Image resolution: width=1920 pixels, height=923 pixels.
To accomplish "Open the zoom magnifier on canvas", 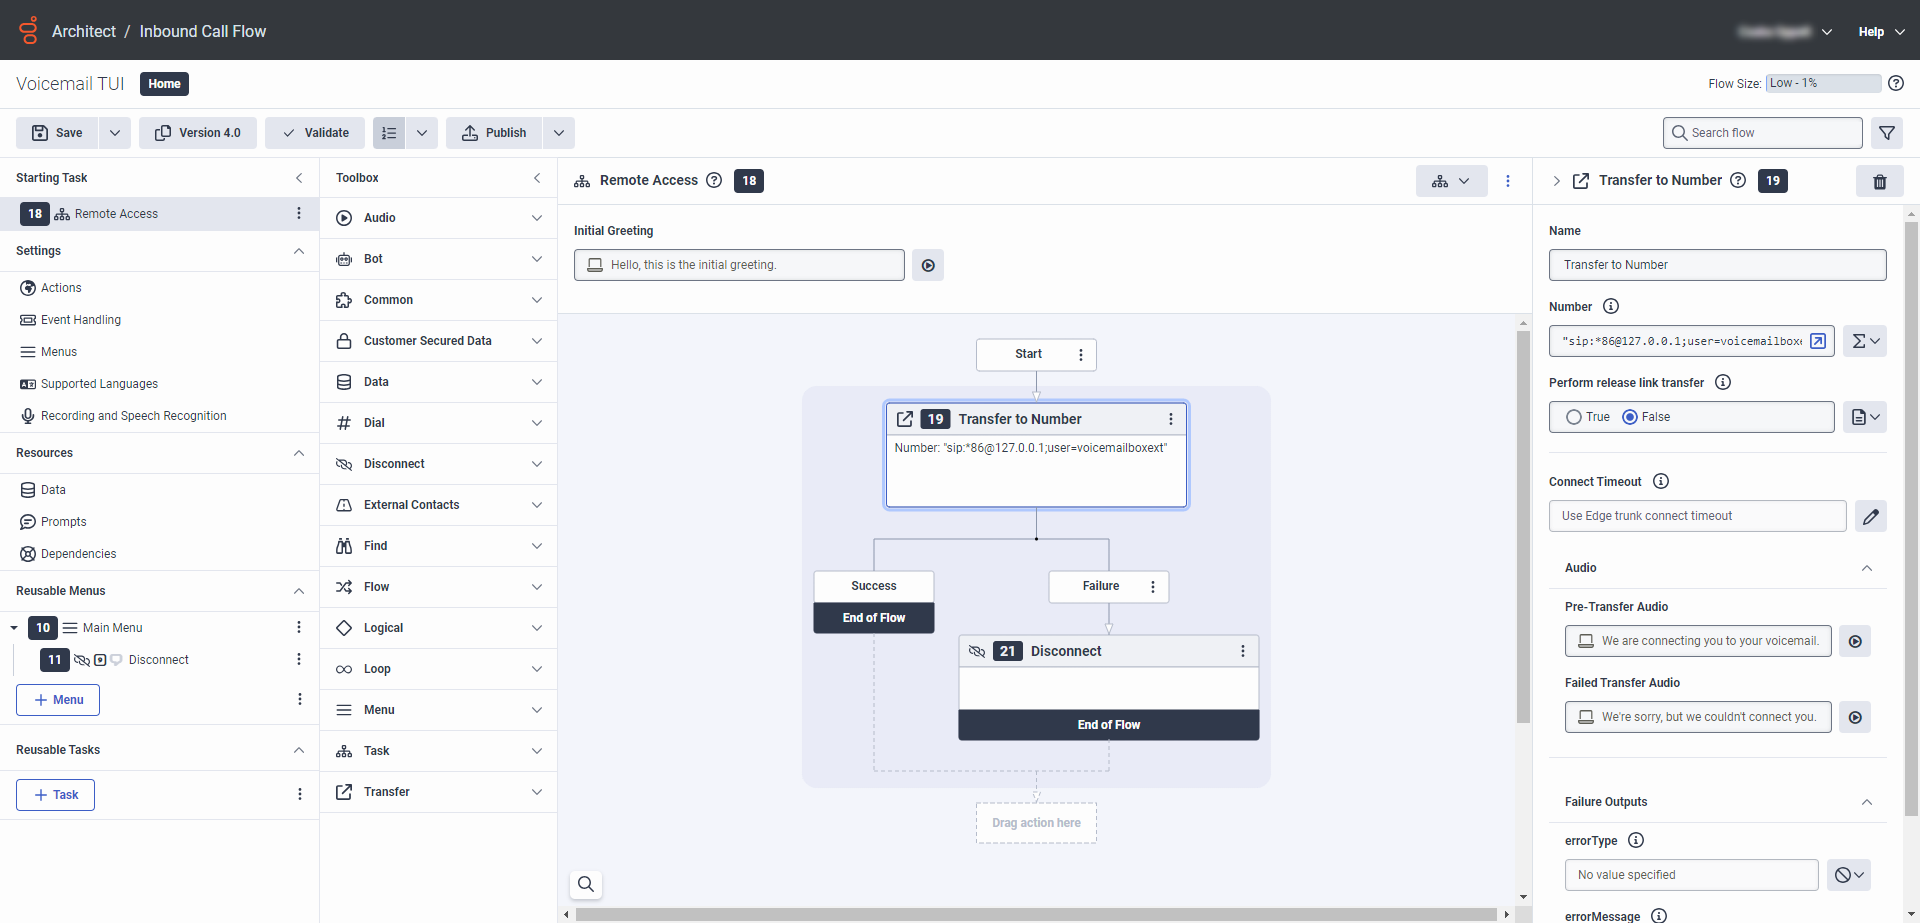I will [586, 884].
